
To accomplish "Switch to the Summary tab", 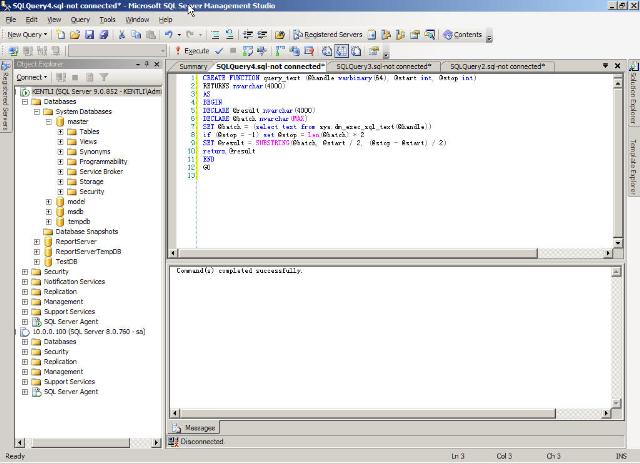I will [x=193, y=66].
